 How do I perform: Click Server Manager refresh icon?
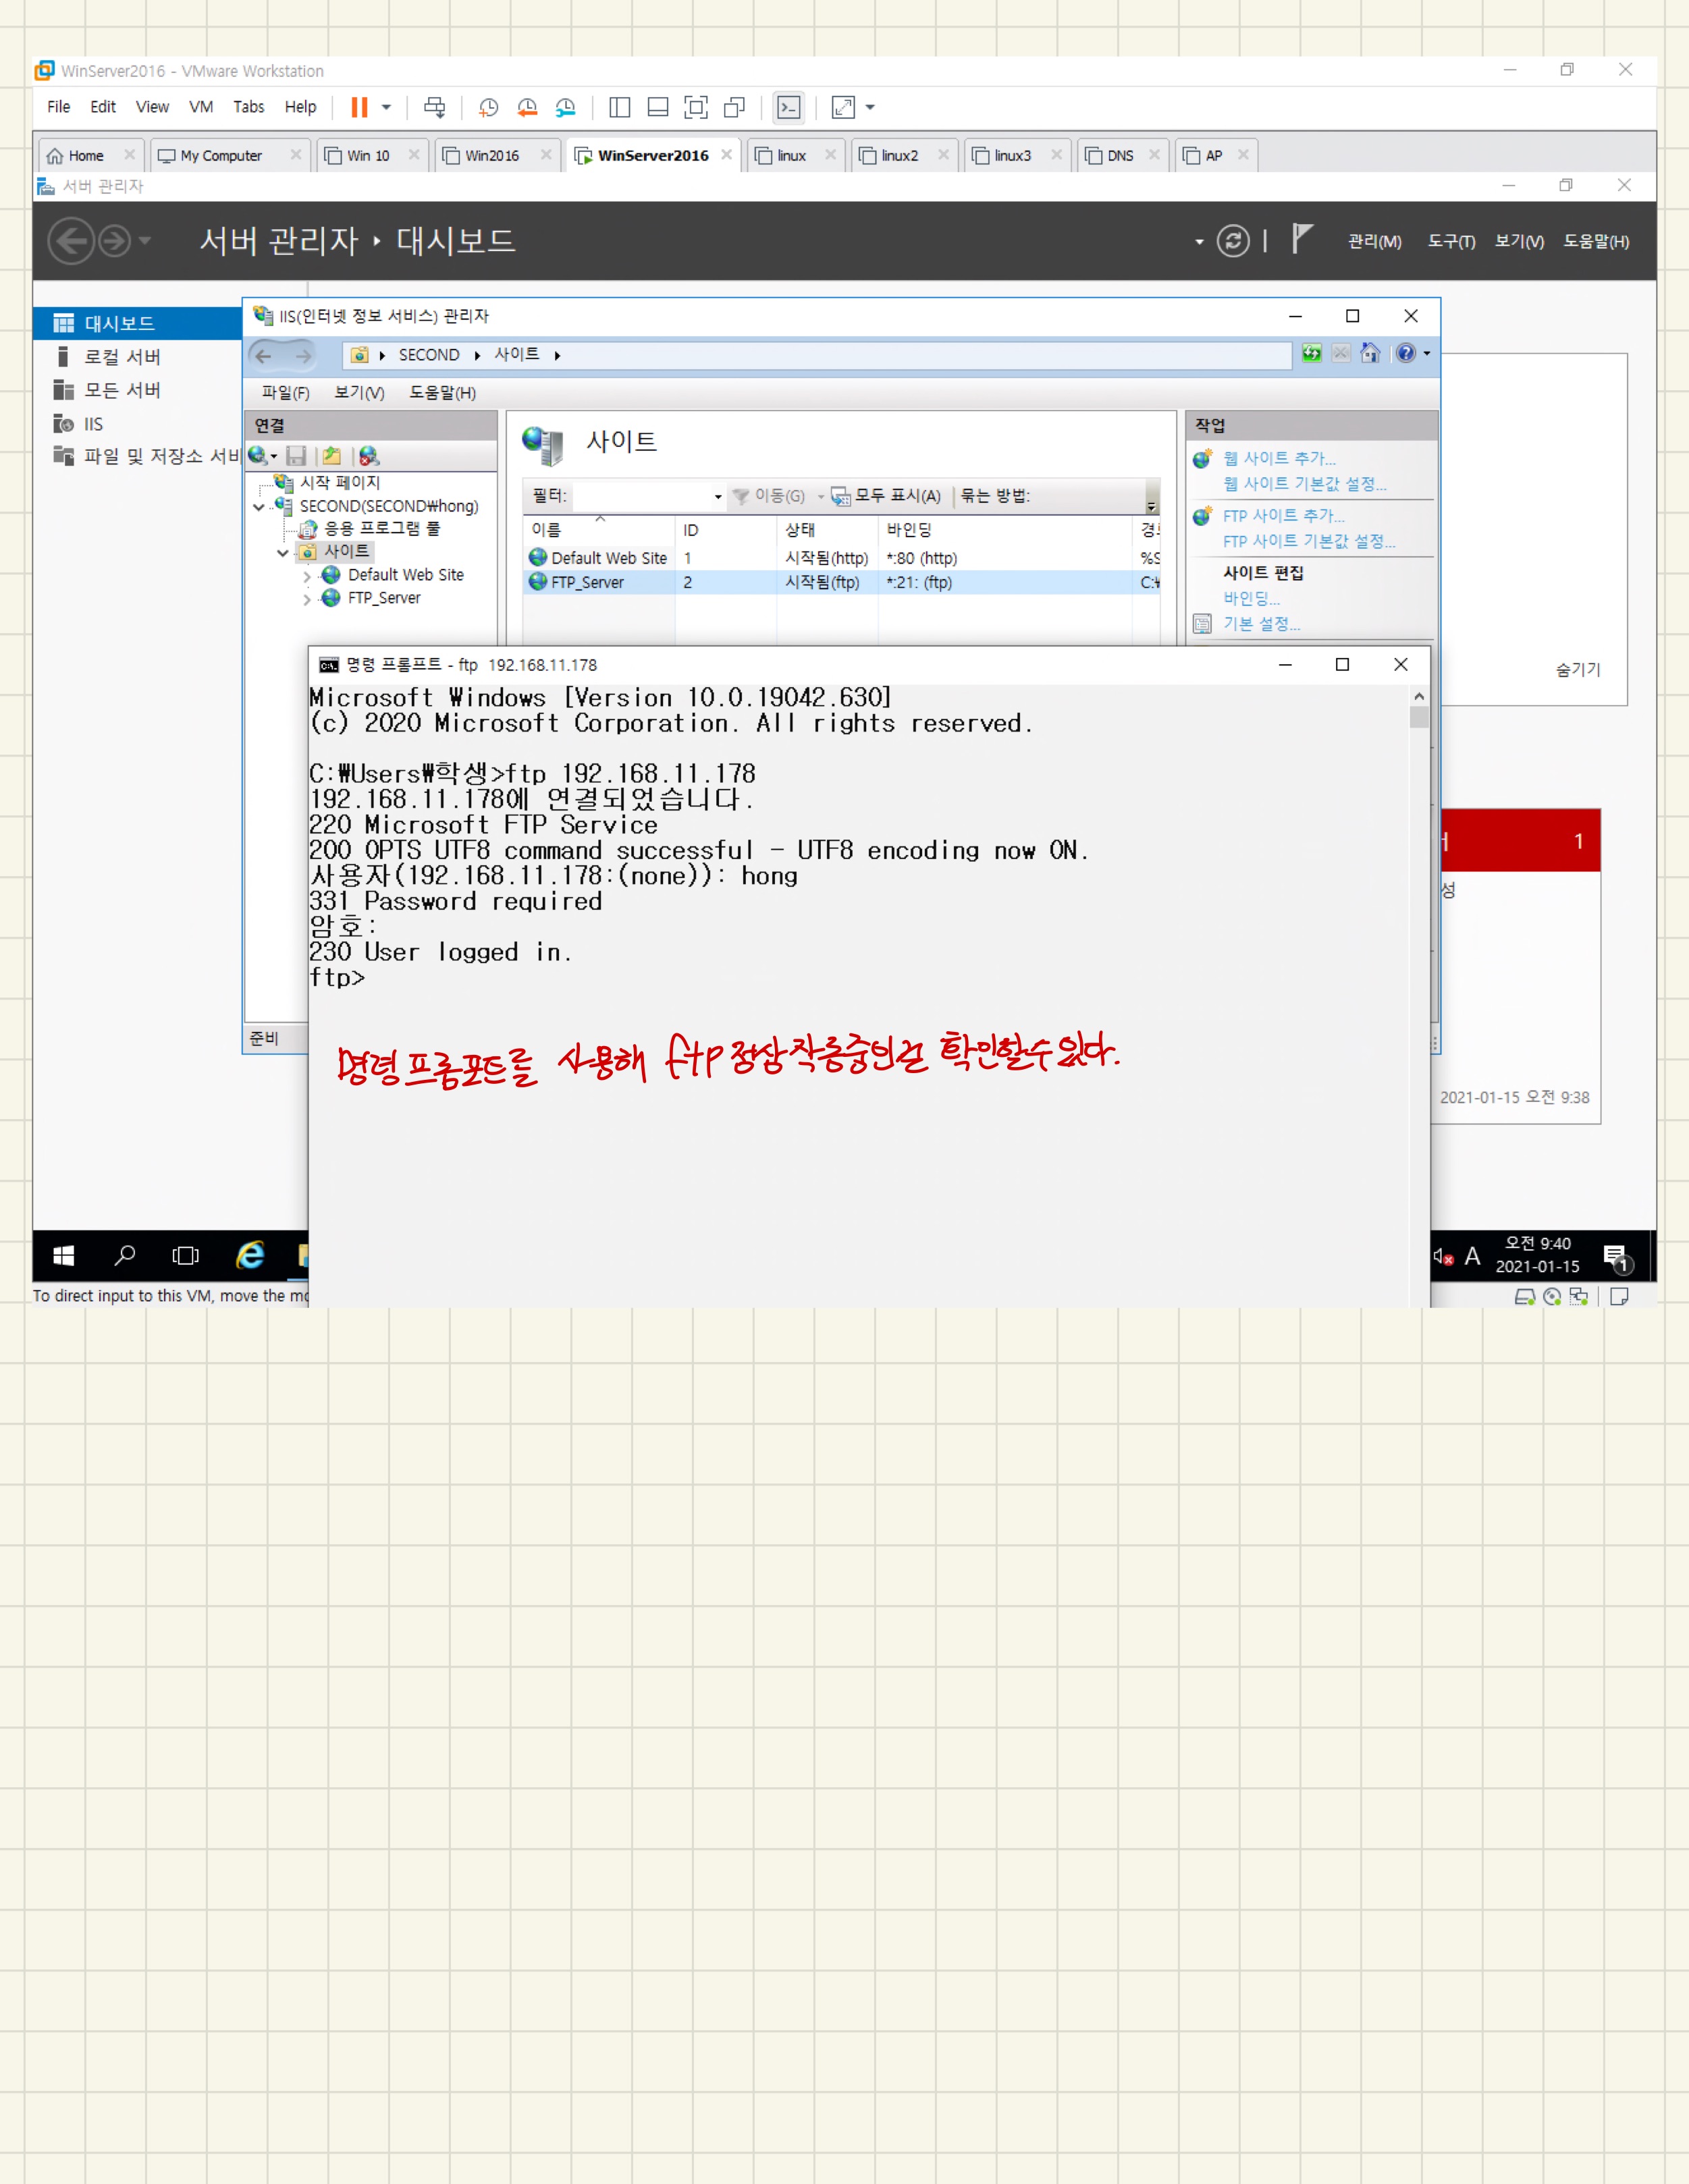(x=1233, y=241)
